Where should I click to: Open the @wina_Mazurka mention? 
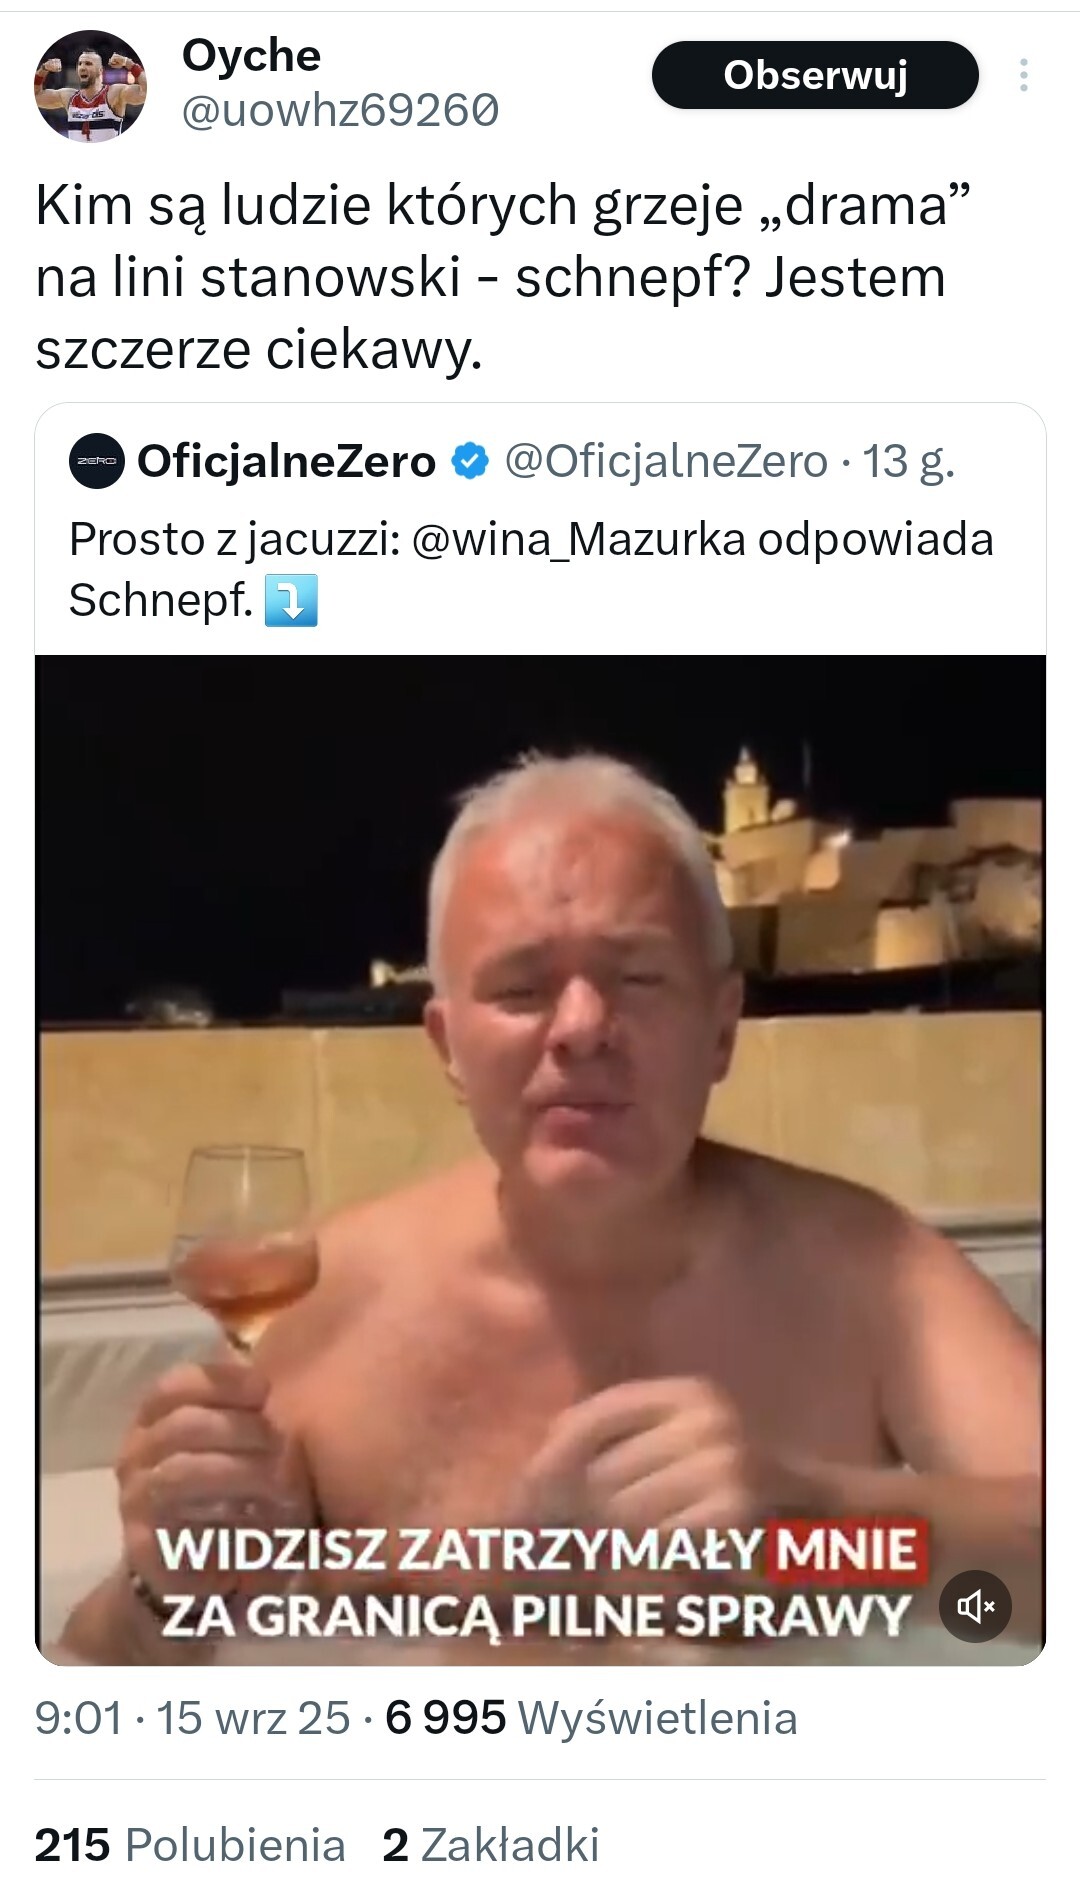tap(578, 540)
